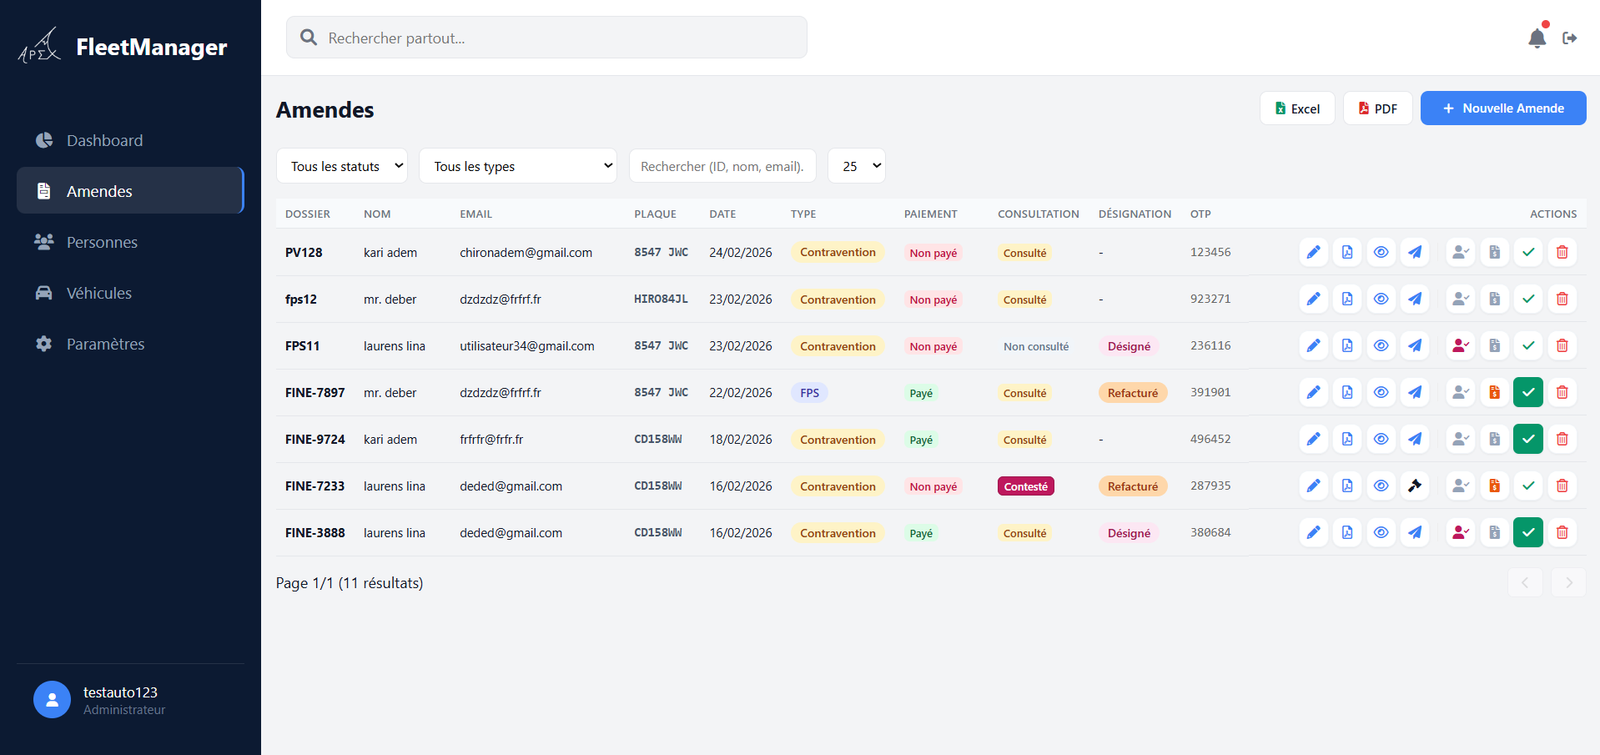Open Personnes section in sidebar
Screen dimensions: 1600x755
[130, 242]
